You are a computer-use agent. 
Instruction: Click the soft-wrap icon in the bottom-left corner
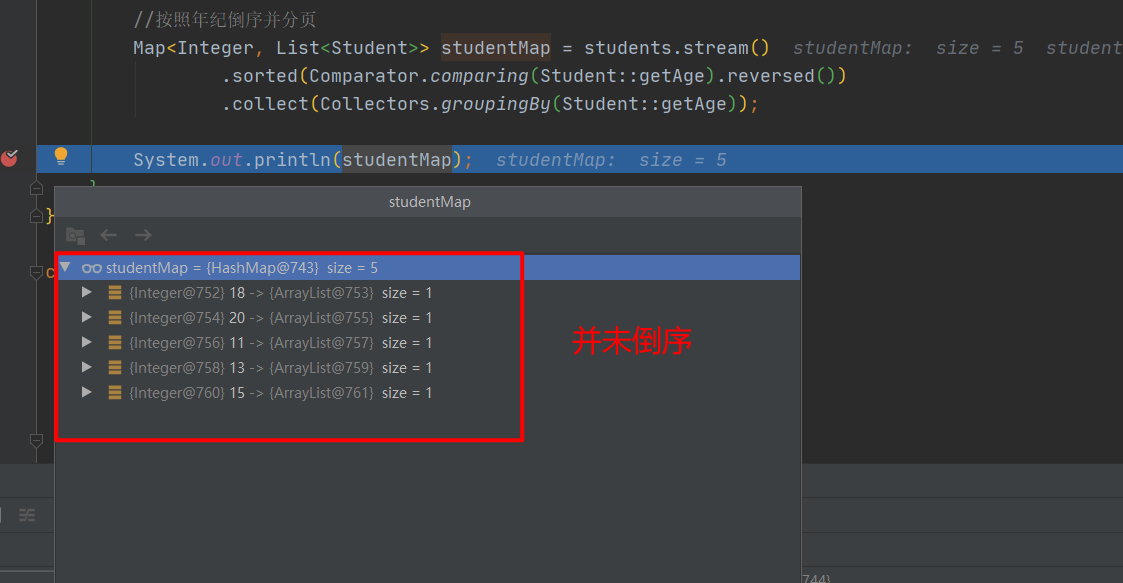click(x=27, y=514)
